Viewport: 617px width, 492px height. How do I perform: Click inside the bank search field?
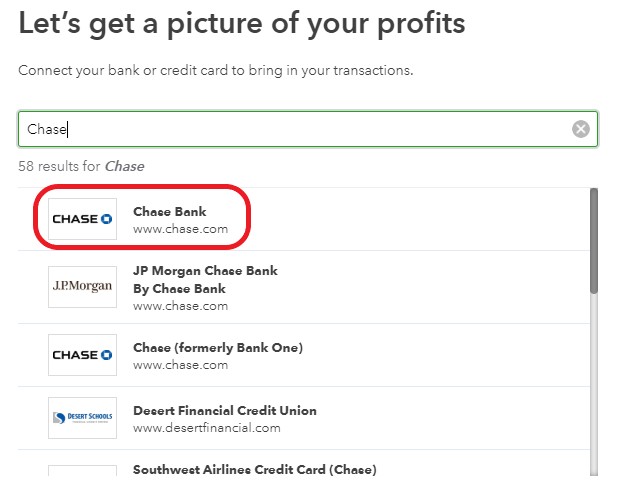point(308,129)
